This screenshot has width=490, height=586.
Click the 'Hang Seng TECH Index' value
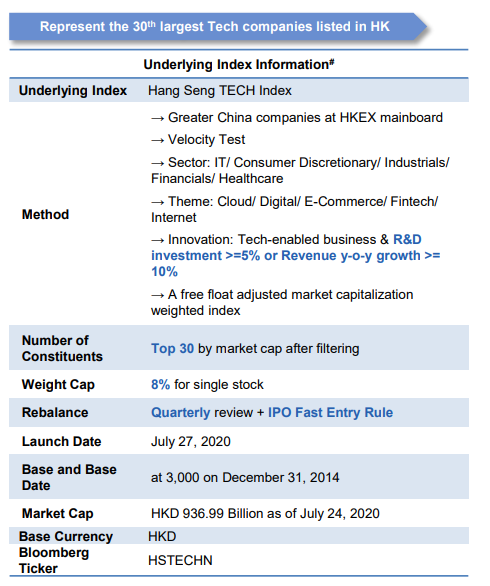[x=220, y=90]
